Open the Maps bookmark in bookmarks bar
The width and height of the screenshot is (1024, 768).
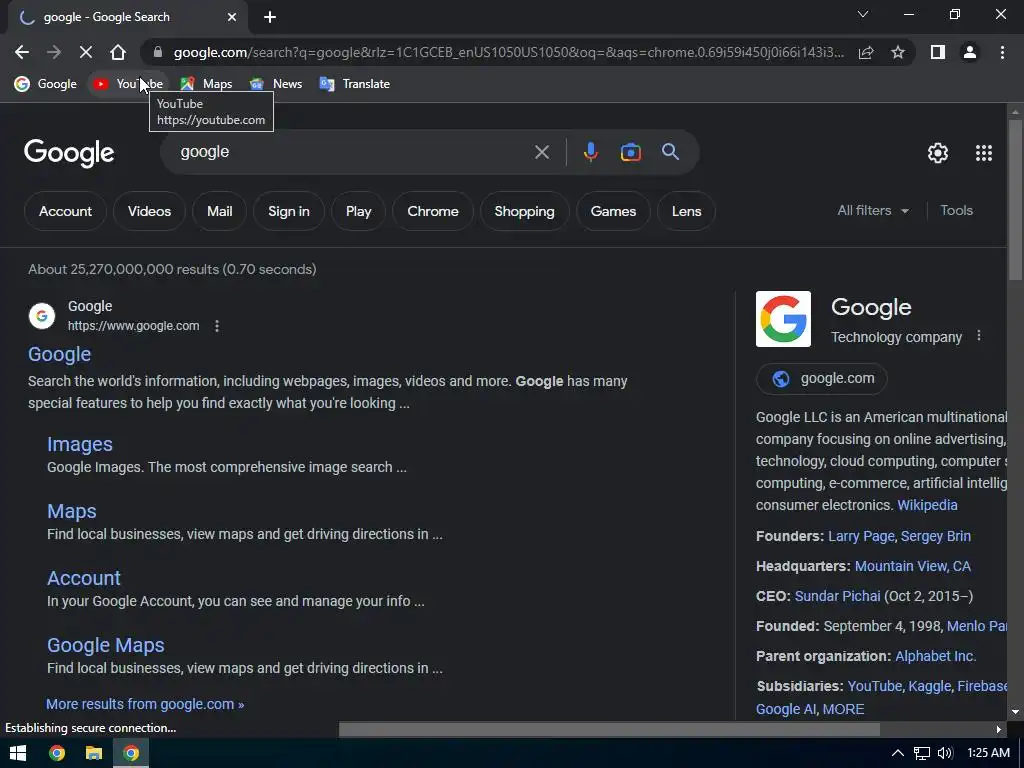(206, 84)
